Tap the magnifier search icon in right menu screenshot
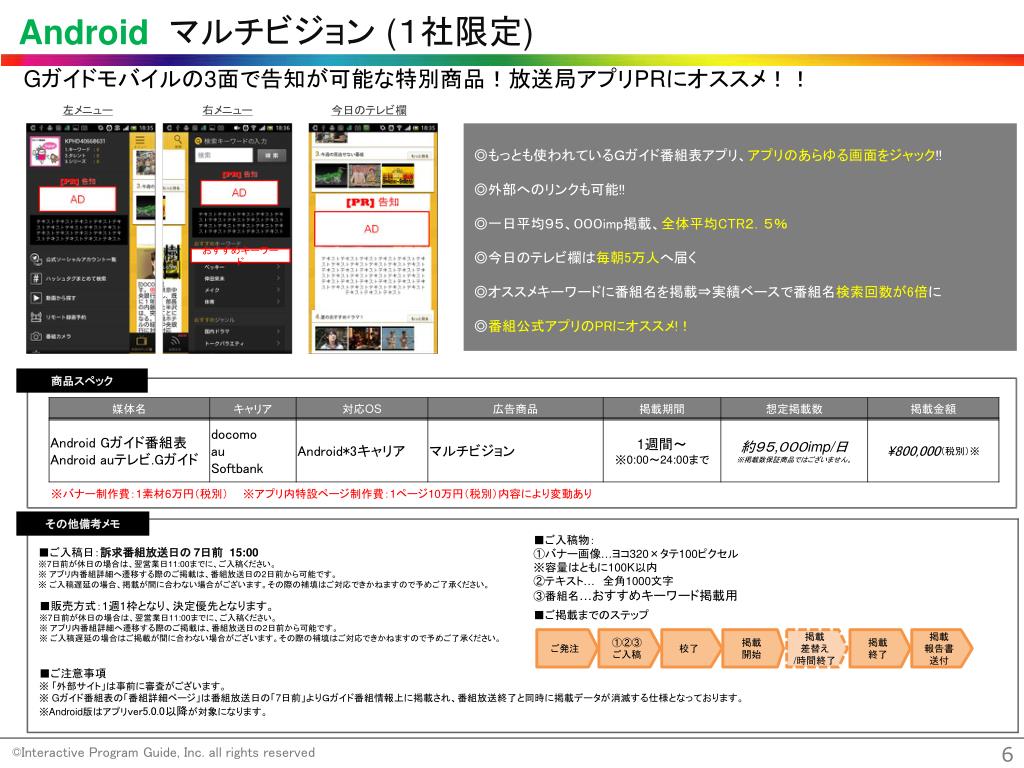 click(177, 140)
